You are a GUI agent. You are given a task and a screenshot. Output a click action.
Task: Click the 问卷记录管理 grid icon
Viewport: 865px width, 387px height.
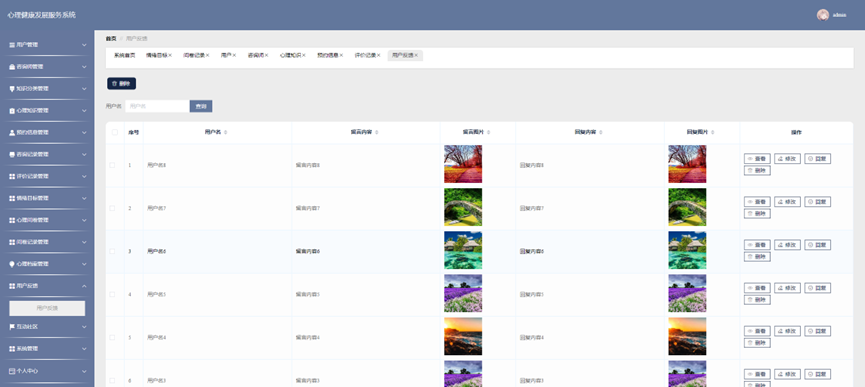12,243
